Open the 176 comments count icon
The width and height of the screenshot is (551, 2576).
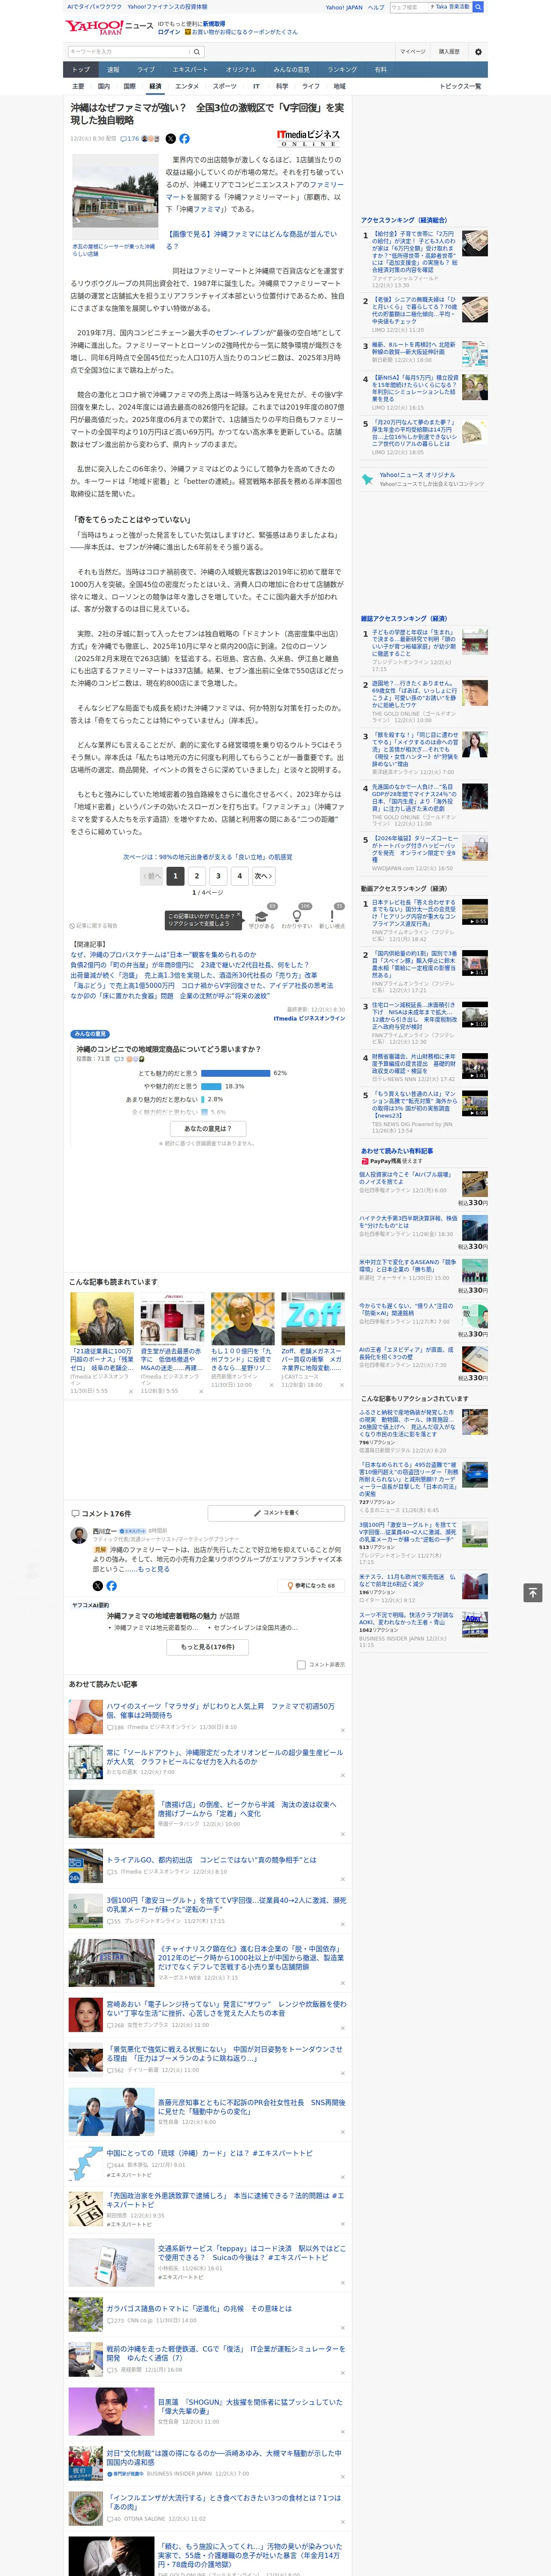pyautogui.click(x=130, y=139)
